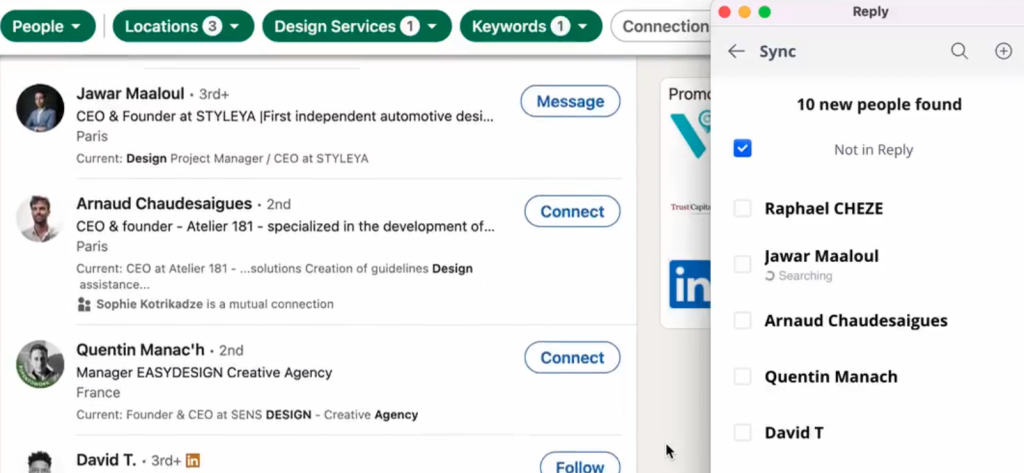Image resolution: width=1024 pixels, height=473 pixels.
Task: Expand the People filter dropdown
Action: click(47, 27)
